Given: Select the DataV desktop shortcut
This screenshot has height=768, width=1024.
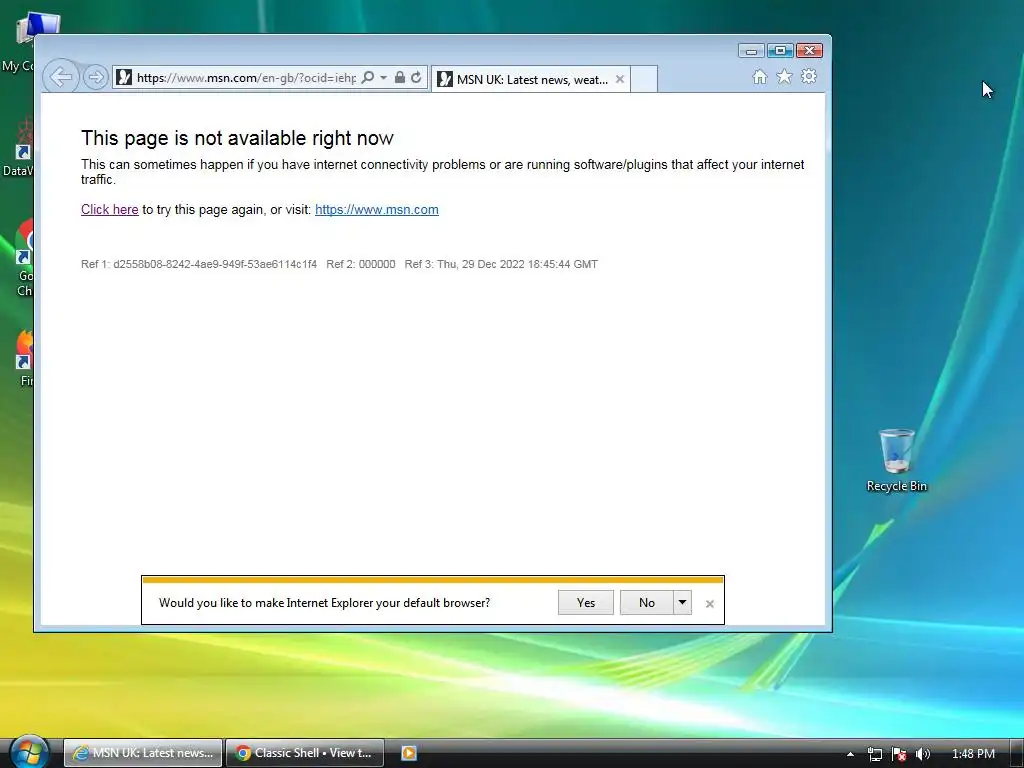Looking at the screenshot, I should [x=17, y=148].
